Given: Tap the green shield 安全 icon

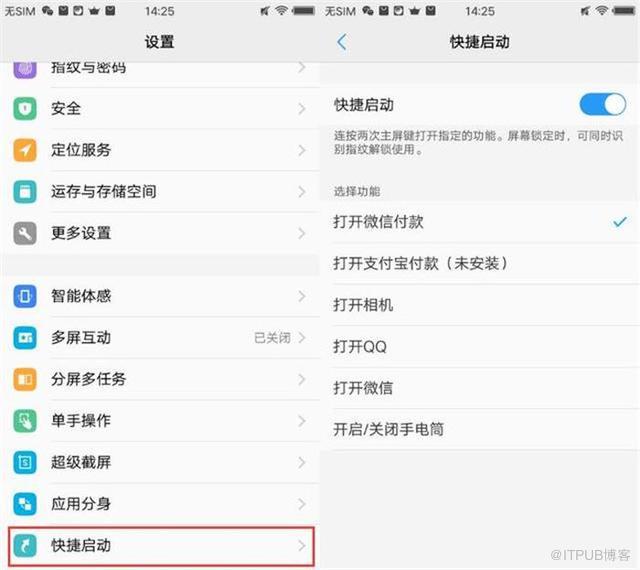Looking at the screenshot, I should pyautogui.click(x=25, y=109).
